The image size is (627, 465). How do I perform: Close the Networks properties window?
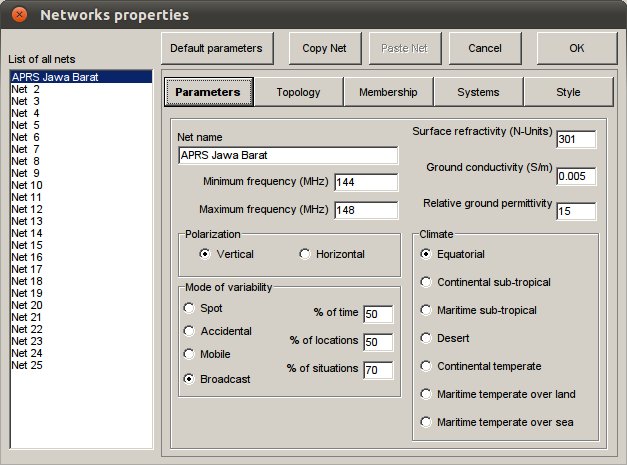[x=19, y=15]
